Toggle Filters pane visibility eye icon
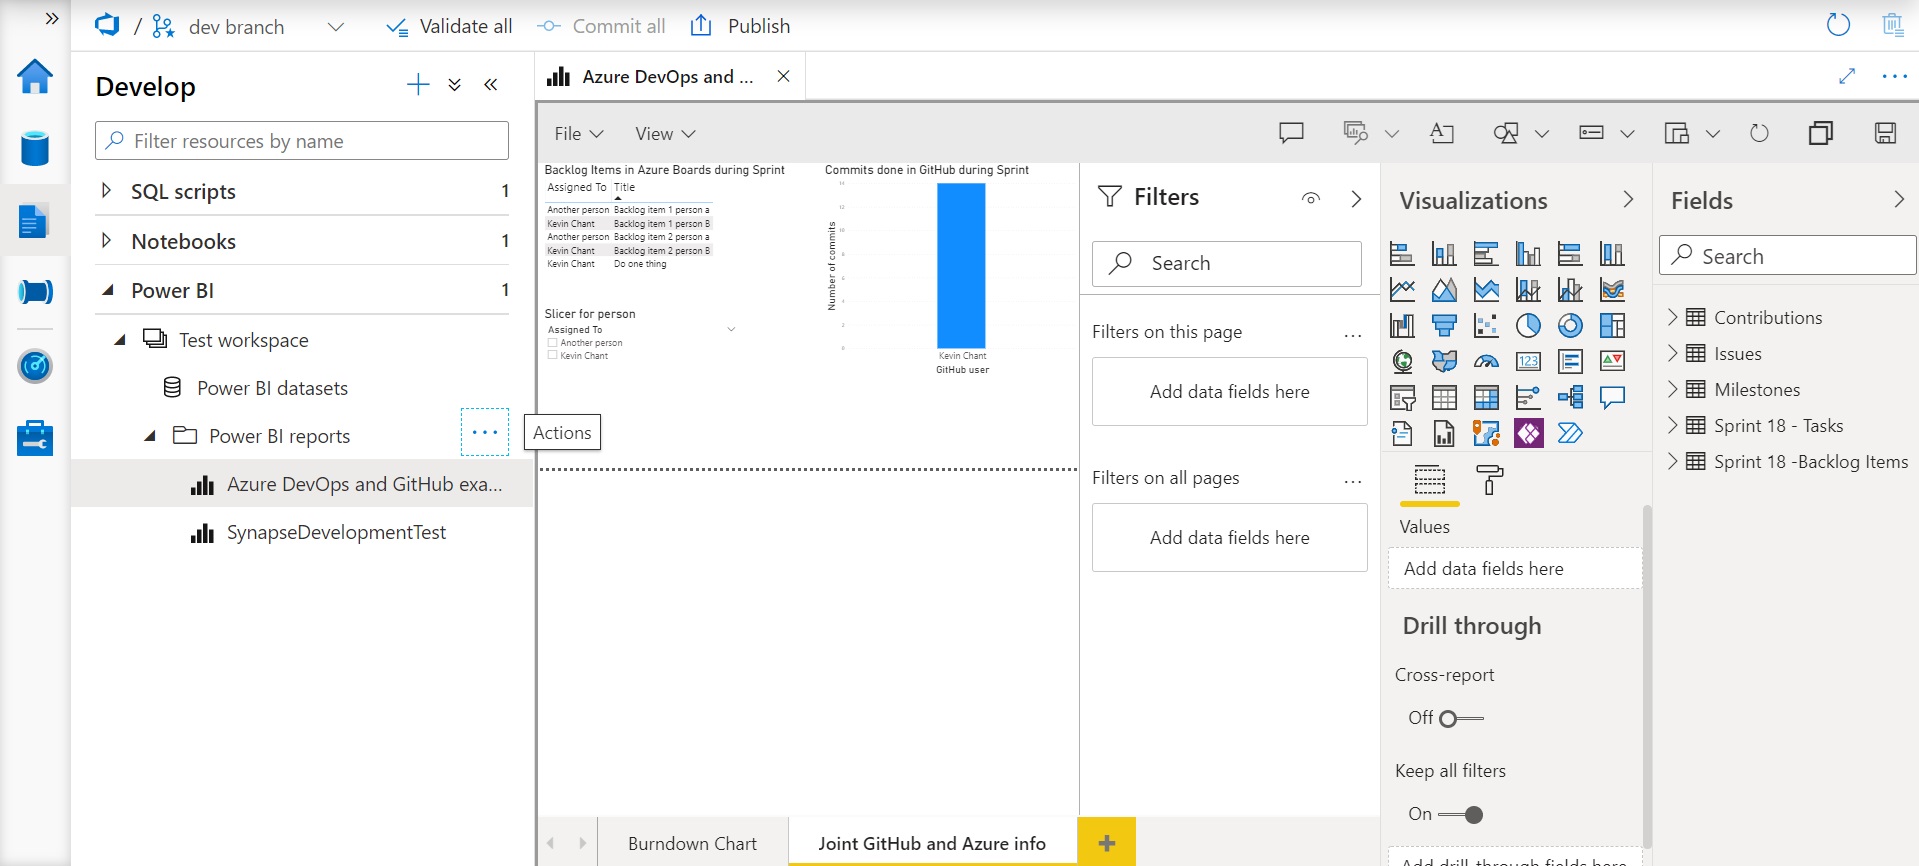1919x866 pixels. click(1311, 198)
